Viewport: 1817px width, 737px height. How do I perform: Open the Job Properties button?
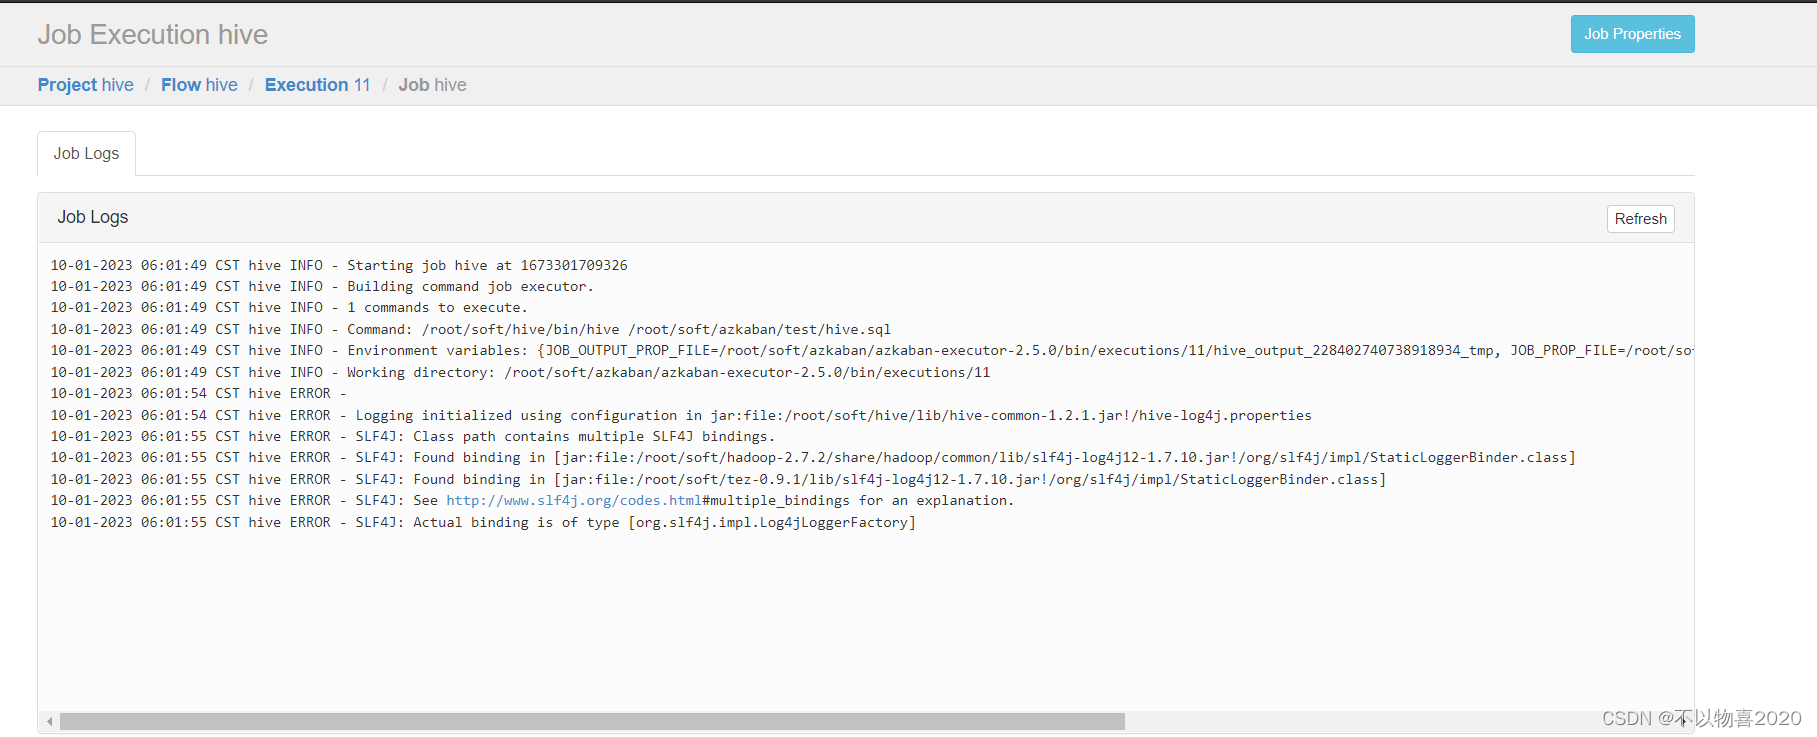click(x=1632, y=34)
